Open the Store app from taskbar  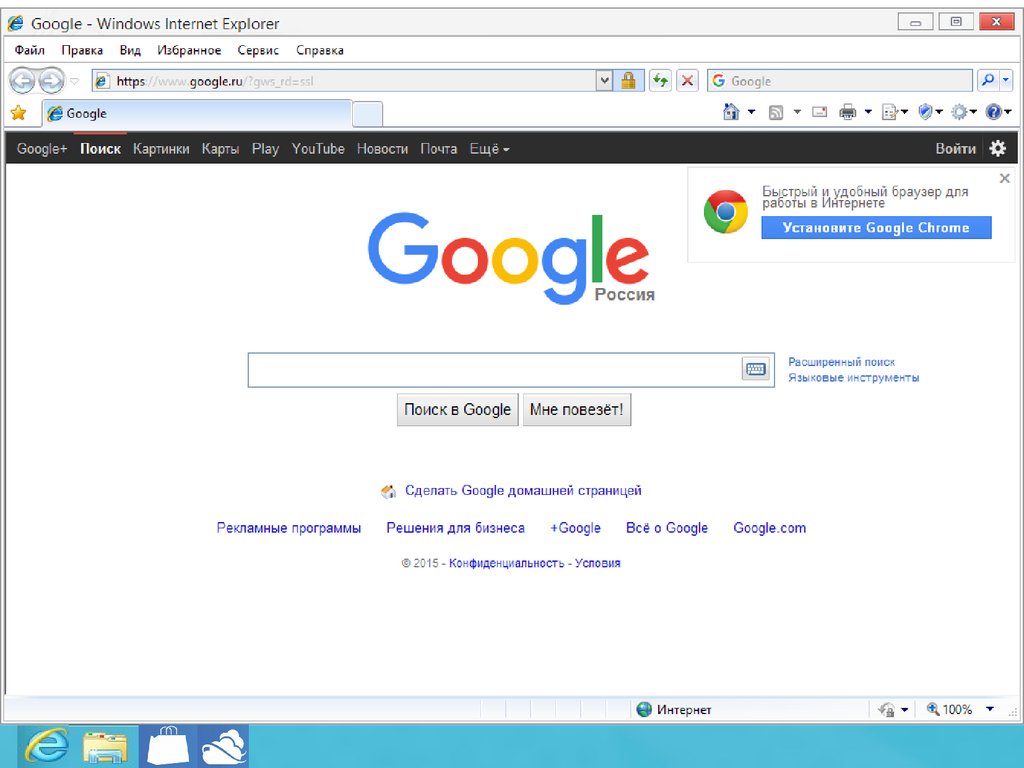tap(166, 746)
